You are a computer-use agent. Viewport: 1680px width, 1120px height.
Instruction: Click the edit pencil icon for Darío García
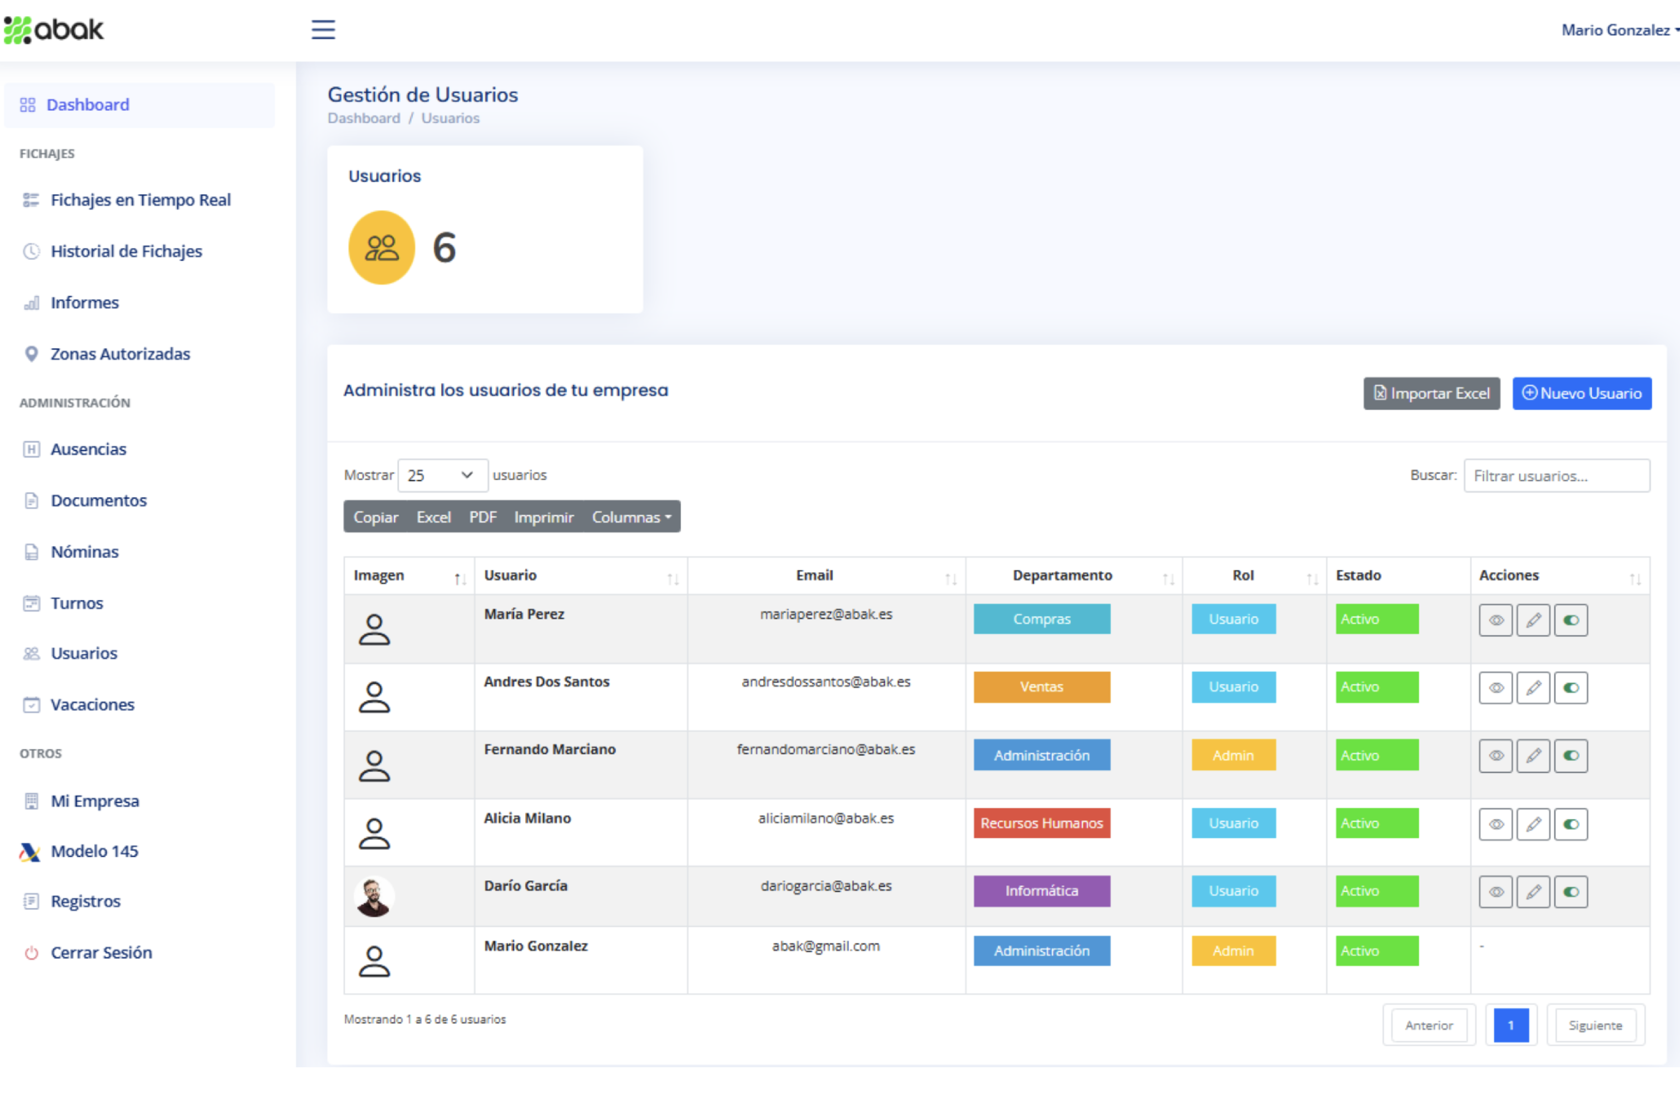1533,892
